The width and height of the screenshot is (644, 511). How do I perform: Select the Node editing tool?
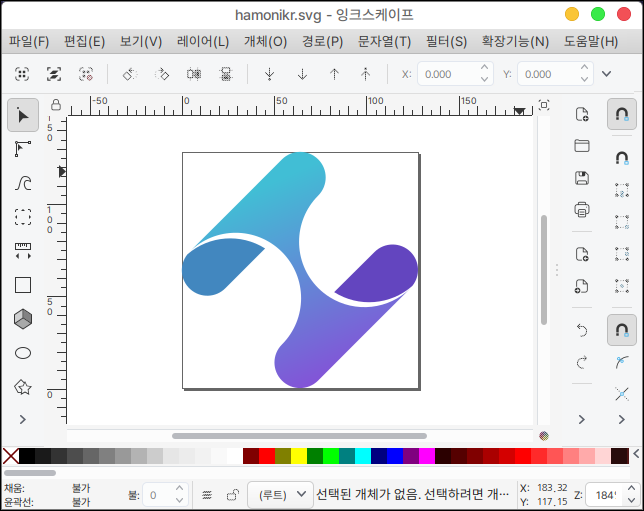click(x=22, y=149)
